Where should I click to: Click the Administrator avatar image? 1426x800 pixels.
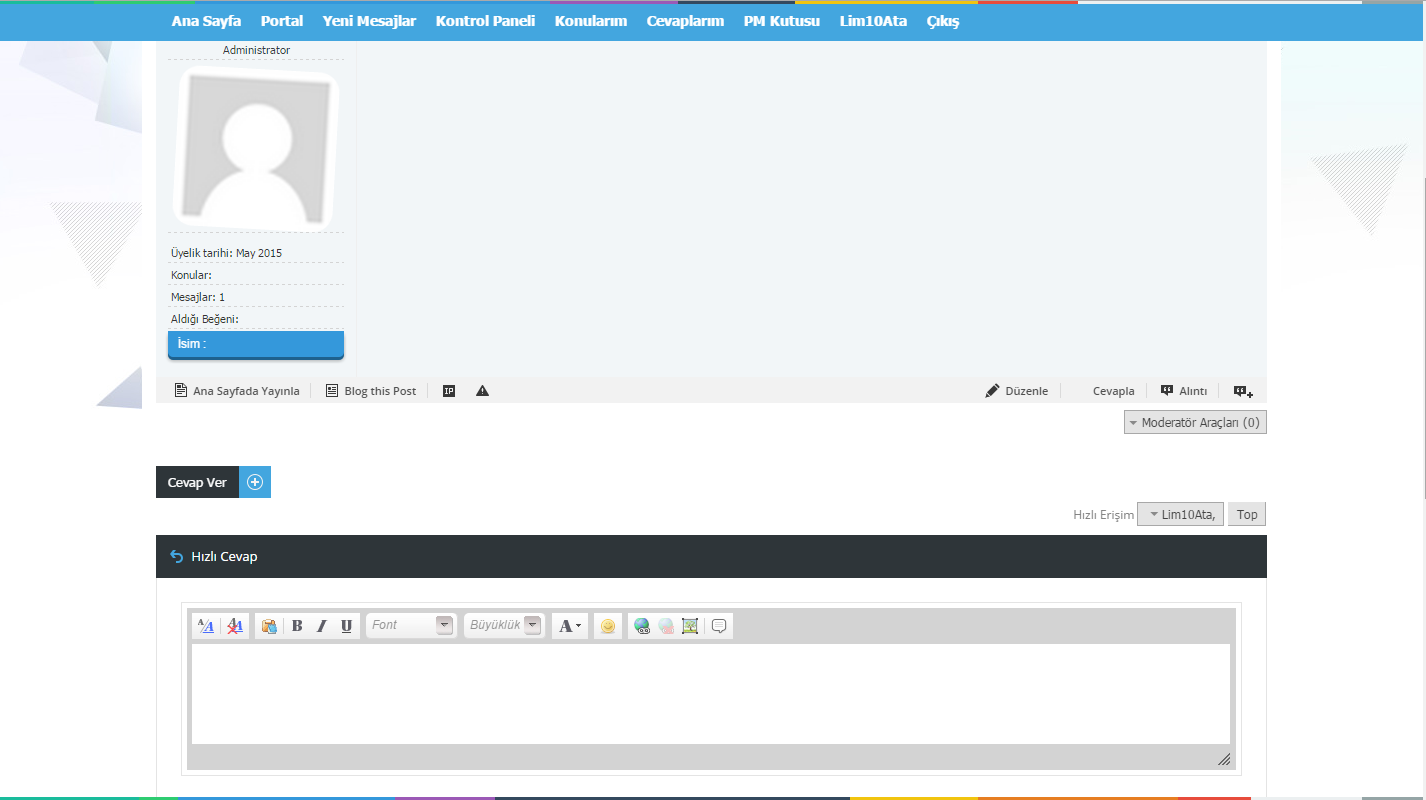point(256,150)
